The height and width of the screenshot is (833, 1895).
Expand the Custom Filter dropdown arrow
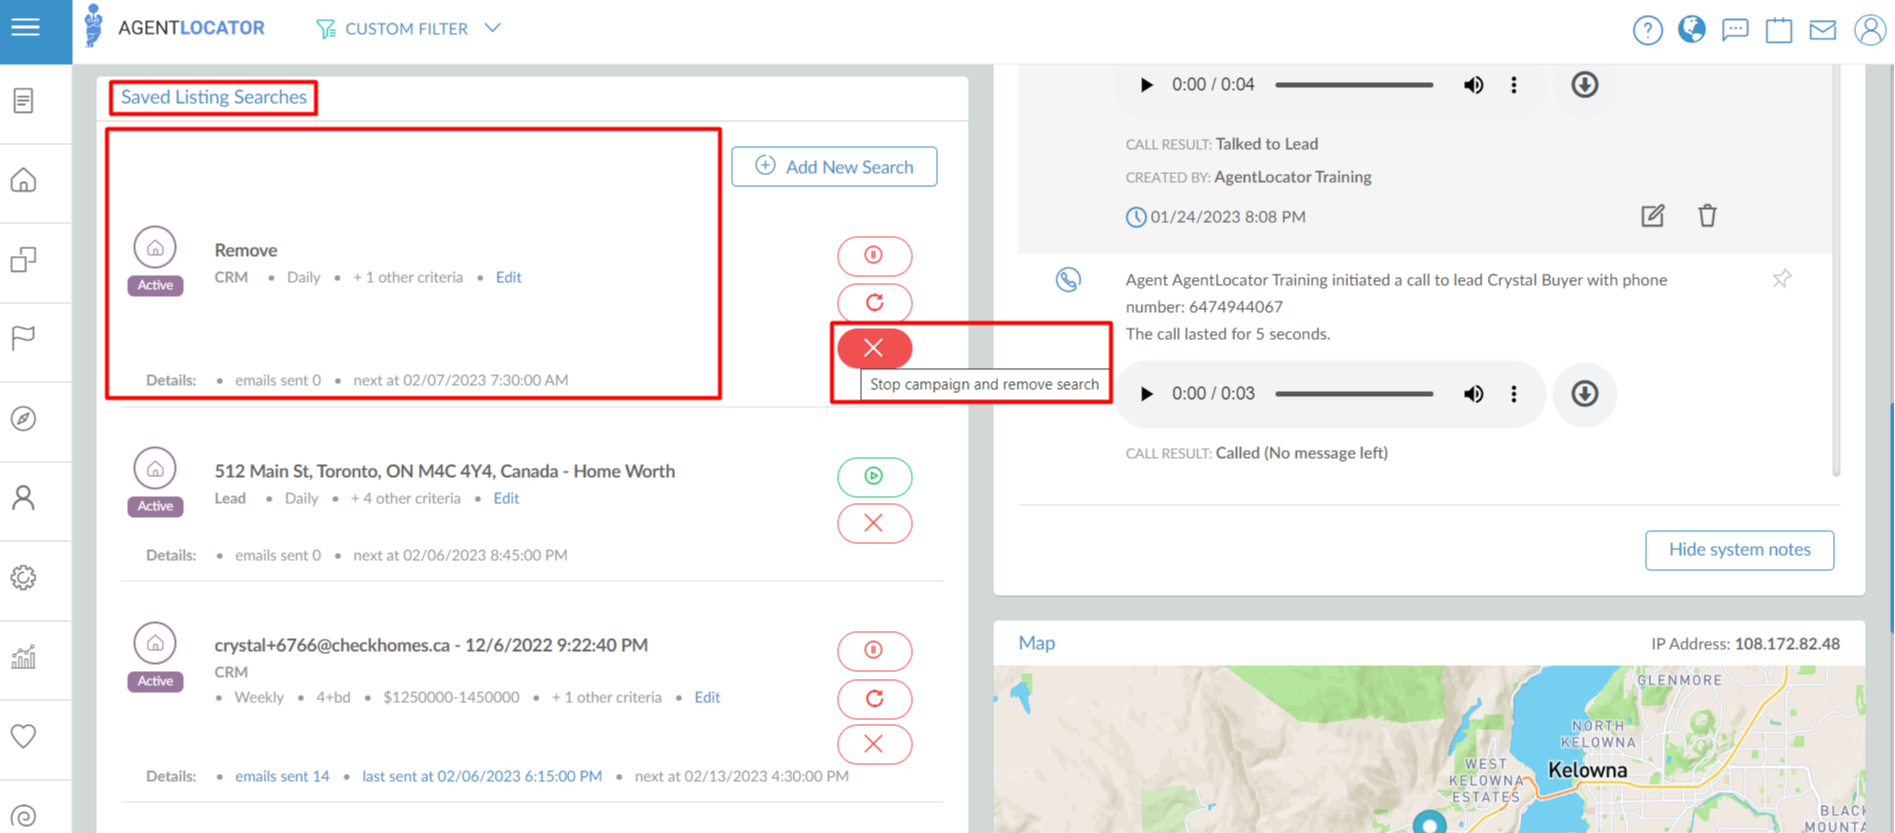click(492, 27)
